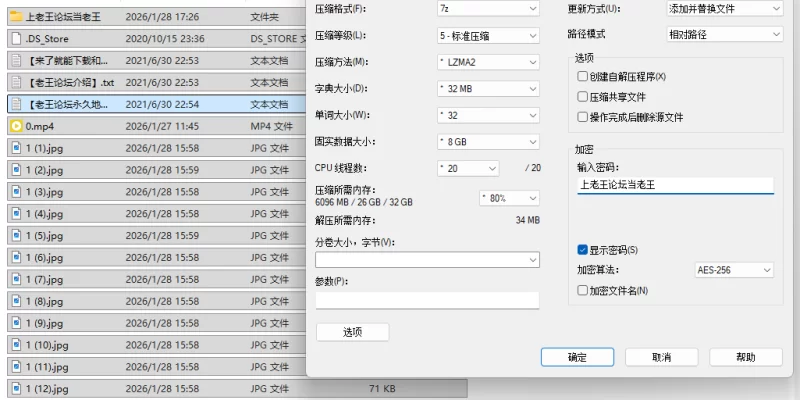Image resolution: width=800 pixels, height=400 pixels.
Task: Click the 1 (9).jpg image icon
Action: [x=16, y=323]
